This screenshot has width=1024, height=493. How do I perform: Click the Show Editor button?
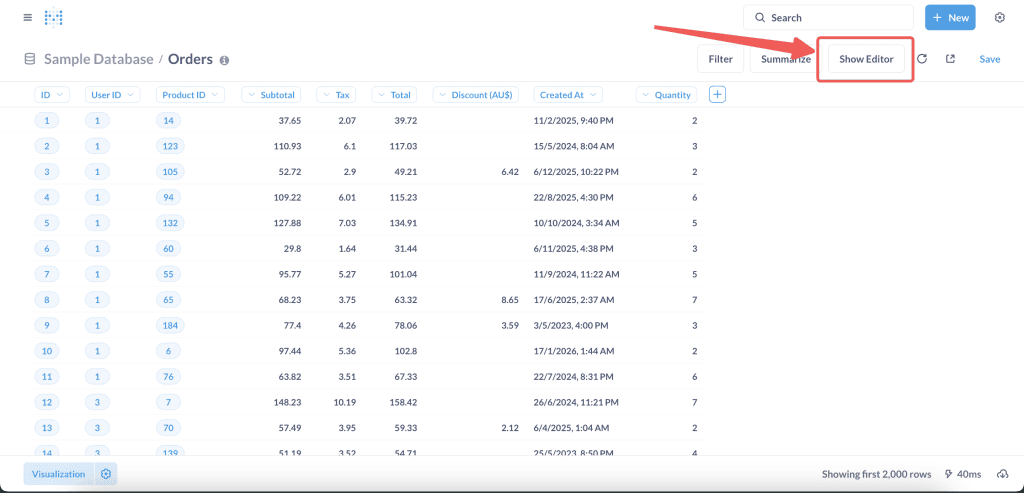coord(865,59)
